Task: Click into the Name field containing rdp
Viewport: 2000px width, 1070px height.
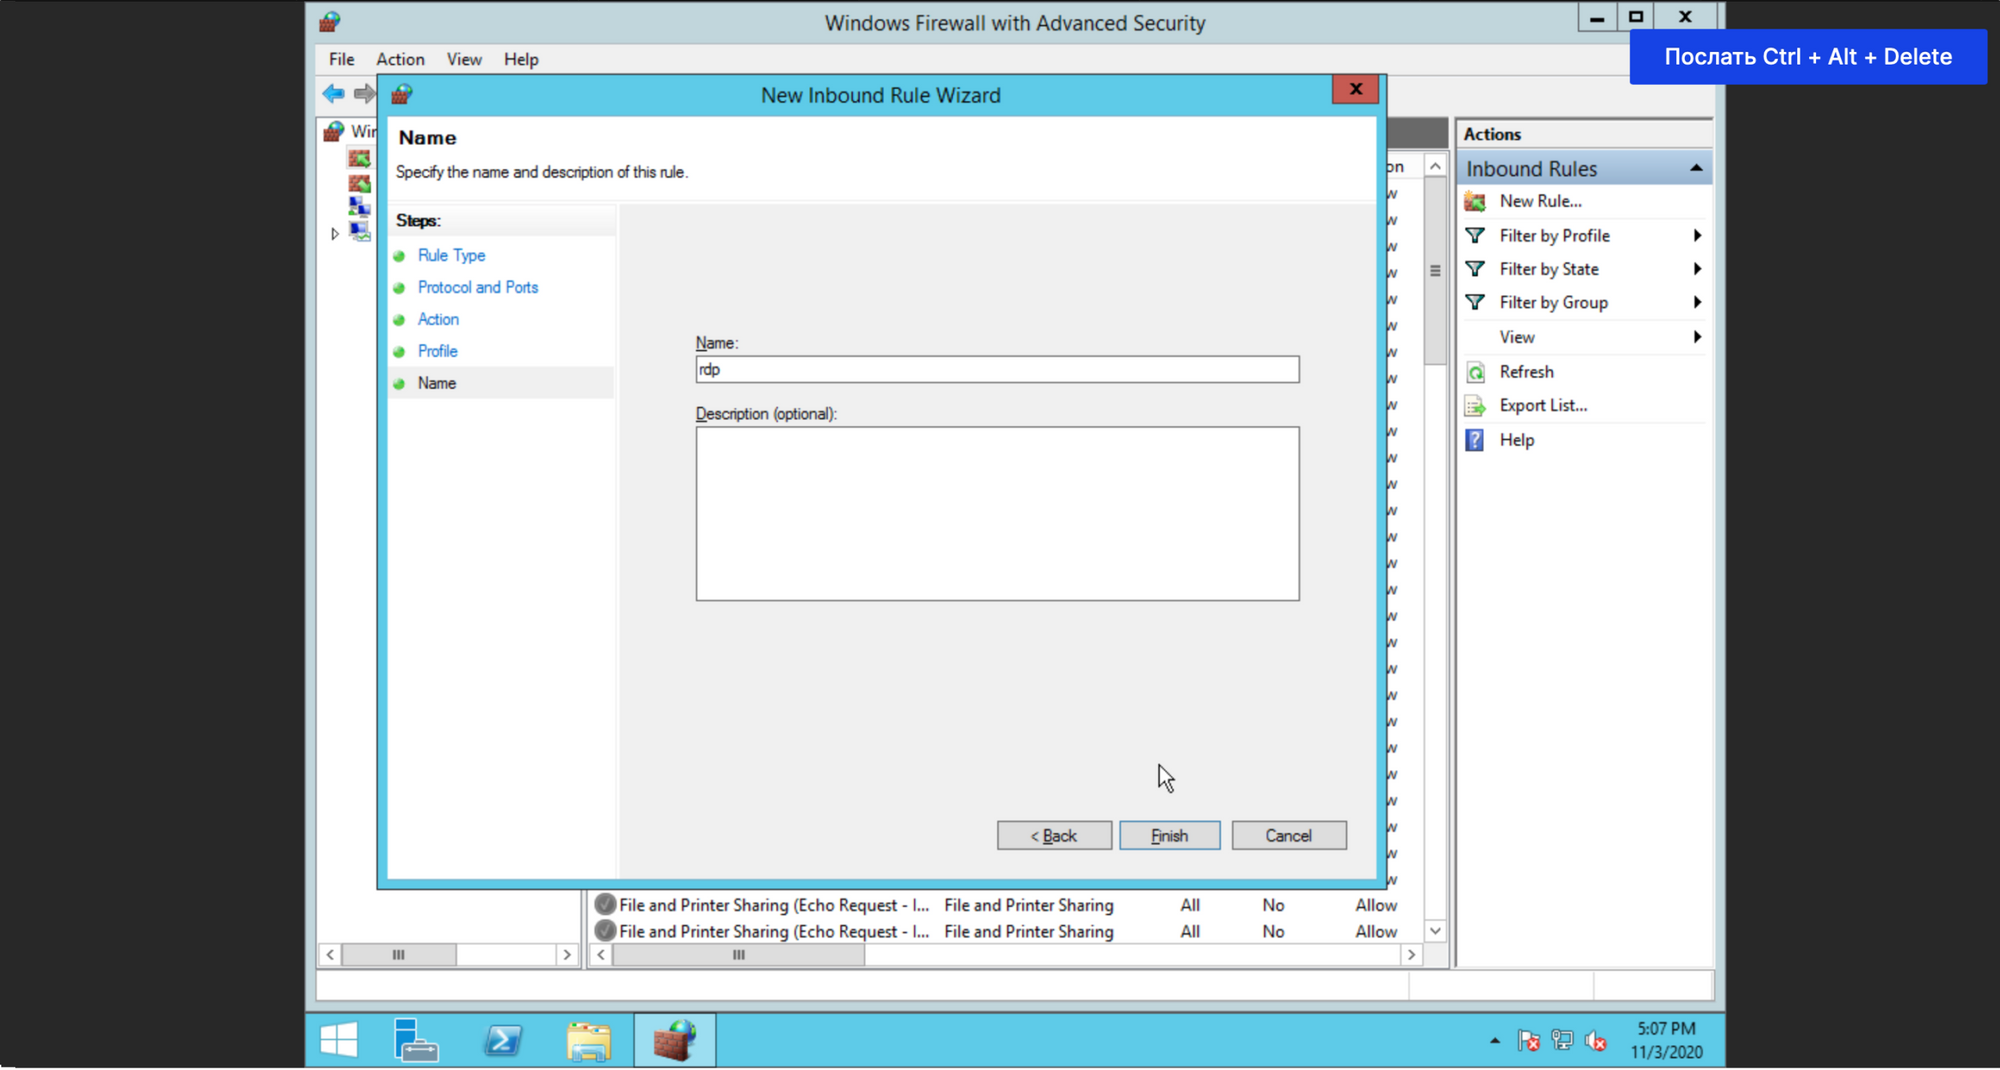Action: click(997, 370)
